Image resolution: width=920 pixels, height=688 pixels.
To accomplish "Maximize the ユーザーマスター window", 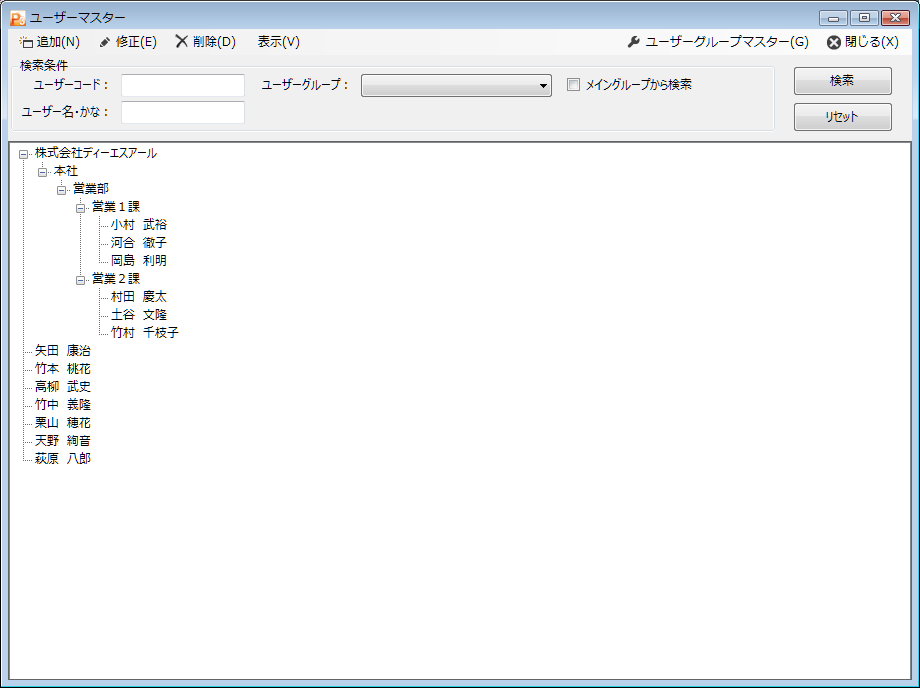I will point(864,18).
